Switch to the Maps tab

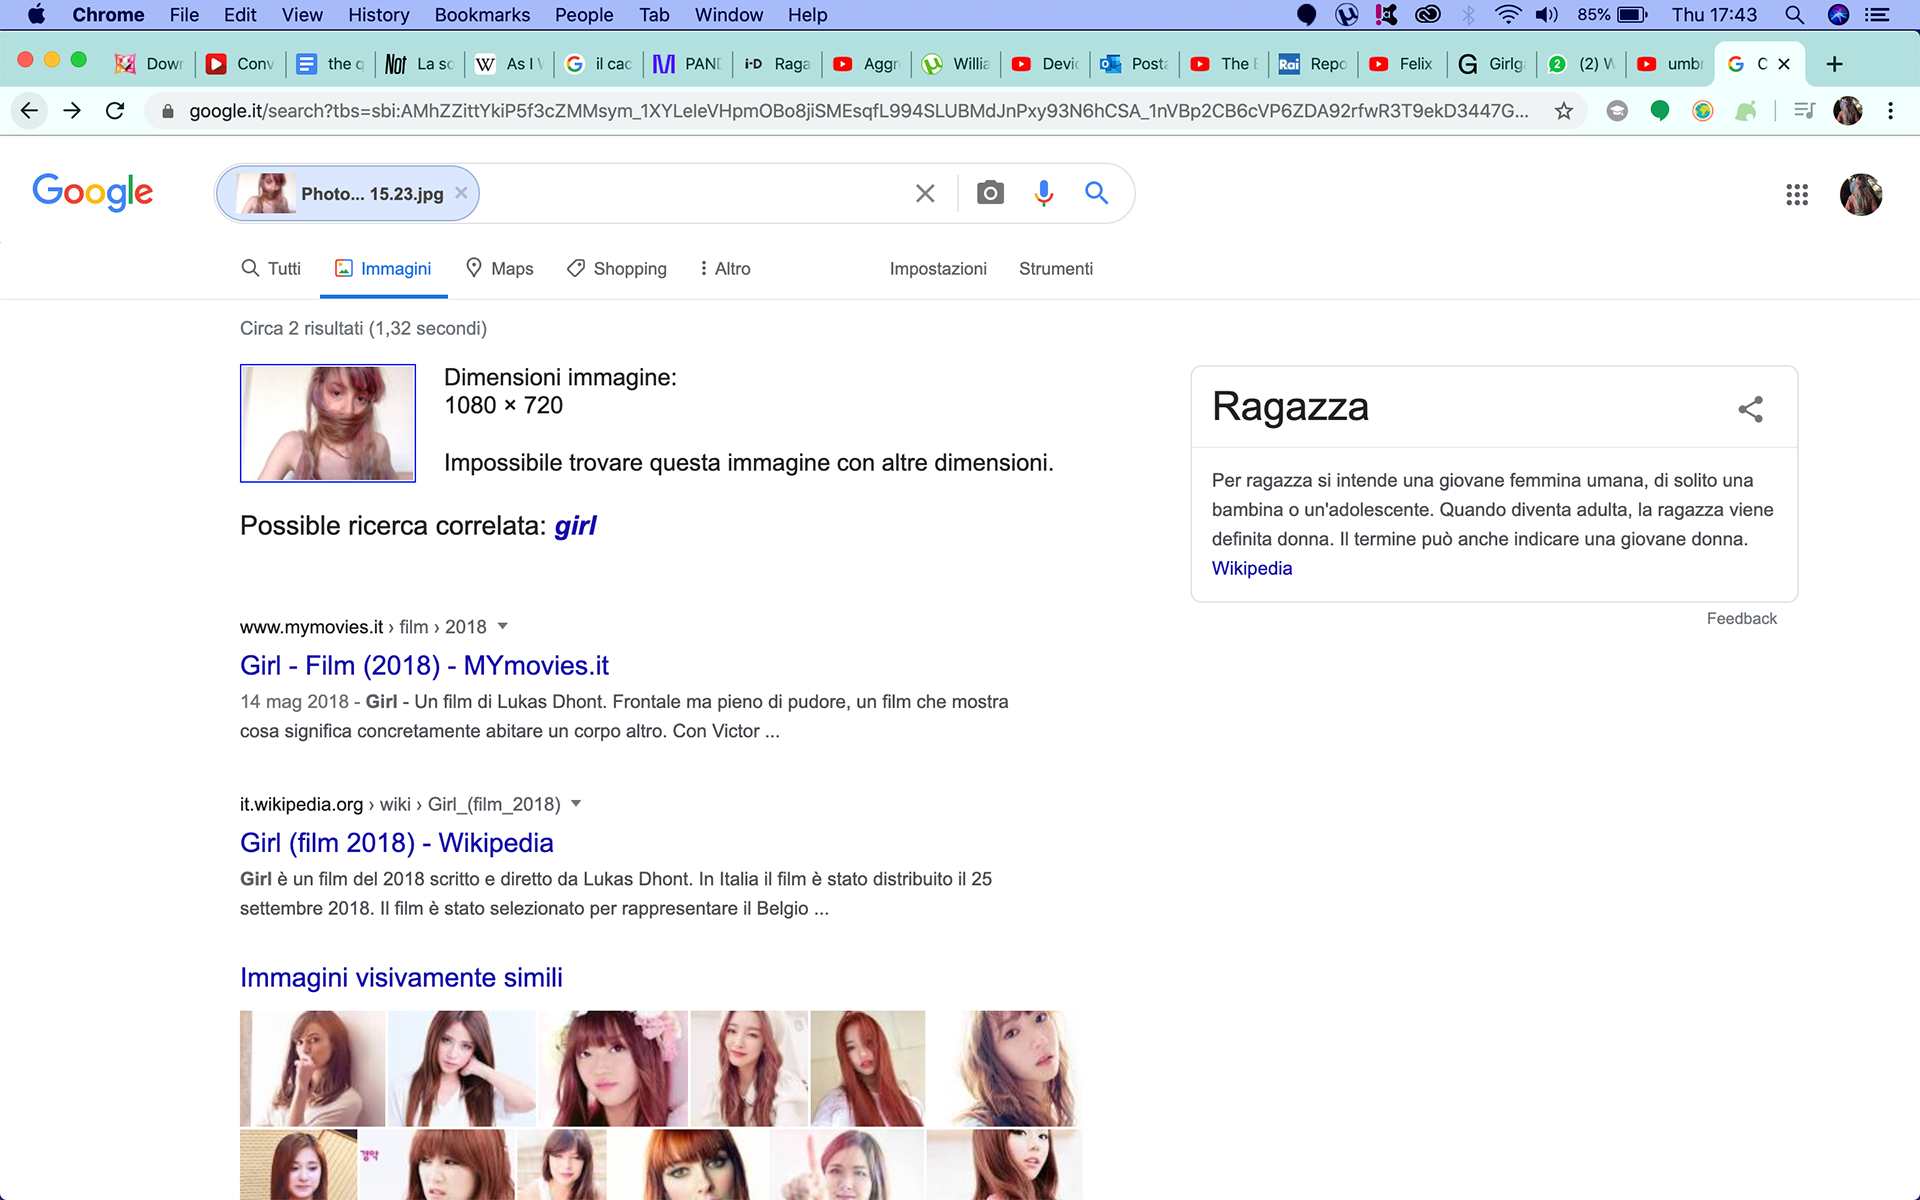coord(500,269)
